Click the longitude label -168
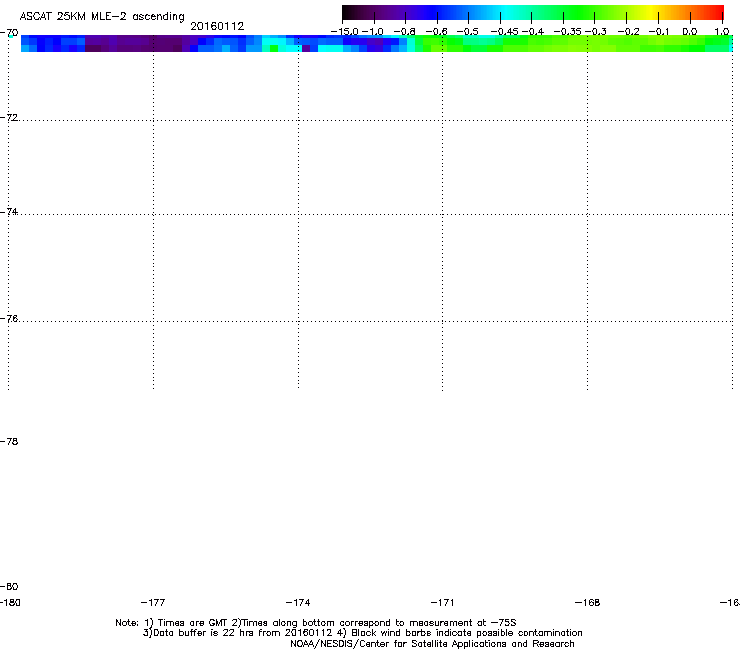The image size is (740, 650). click(588, 602)
